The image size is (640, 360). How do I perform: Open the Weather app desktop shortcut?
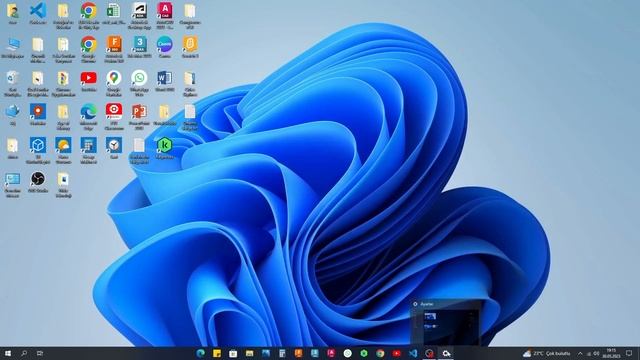[x=63, y=150]
